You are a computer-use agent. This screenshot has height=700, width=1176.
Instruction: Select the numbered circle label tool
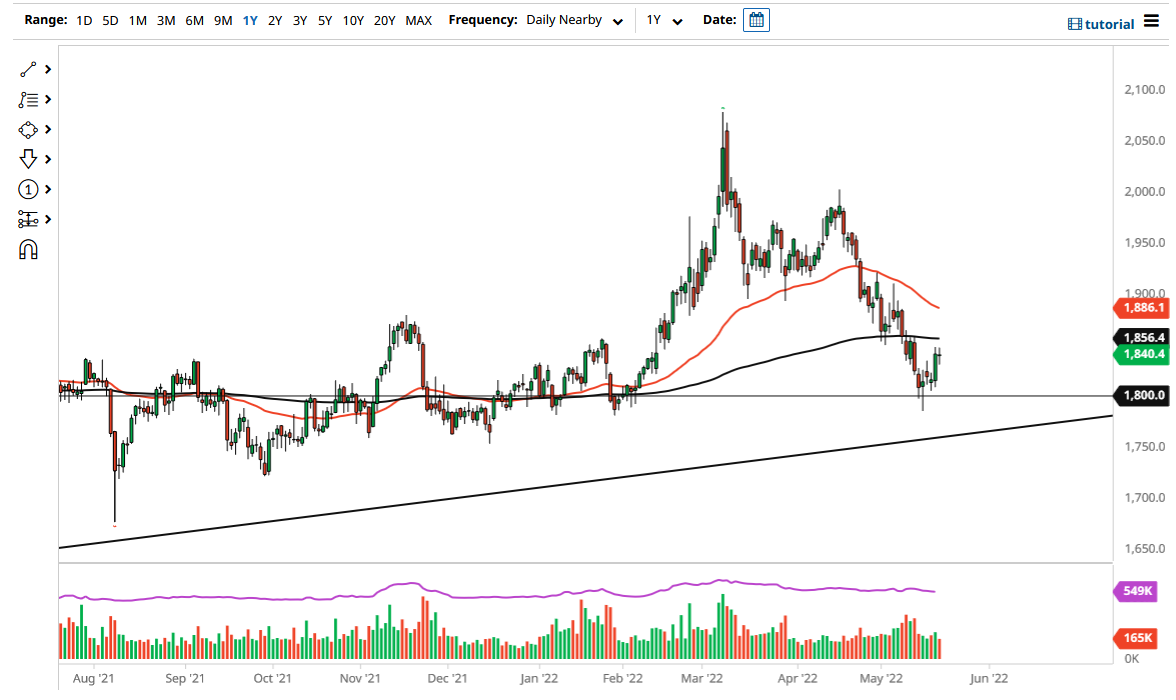(28, 189)
